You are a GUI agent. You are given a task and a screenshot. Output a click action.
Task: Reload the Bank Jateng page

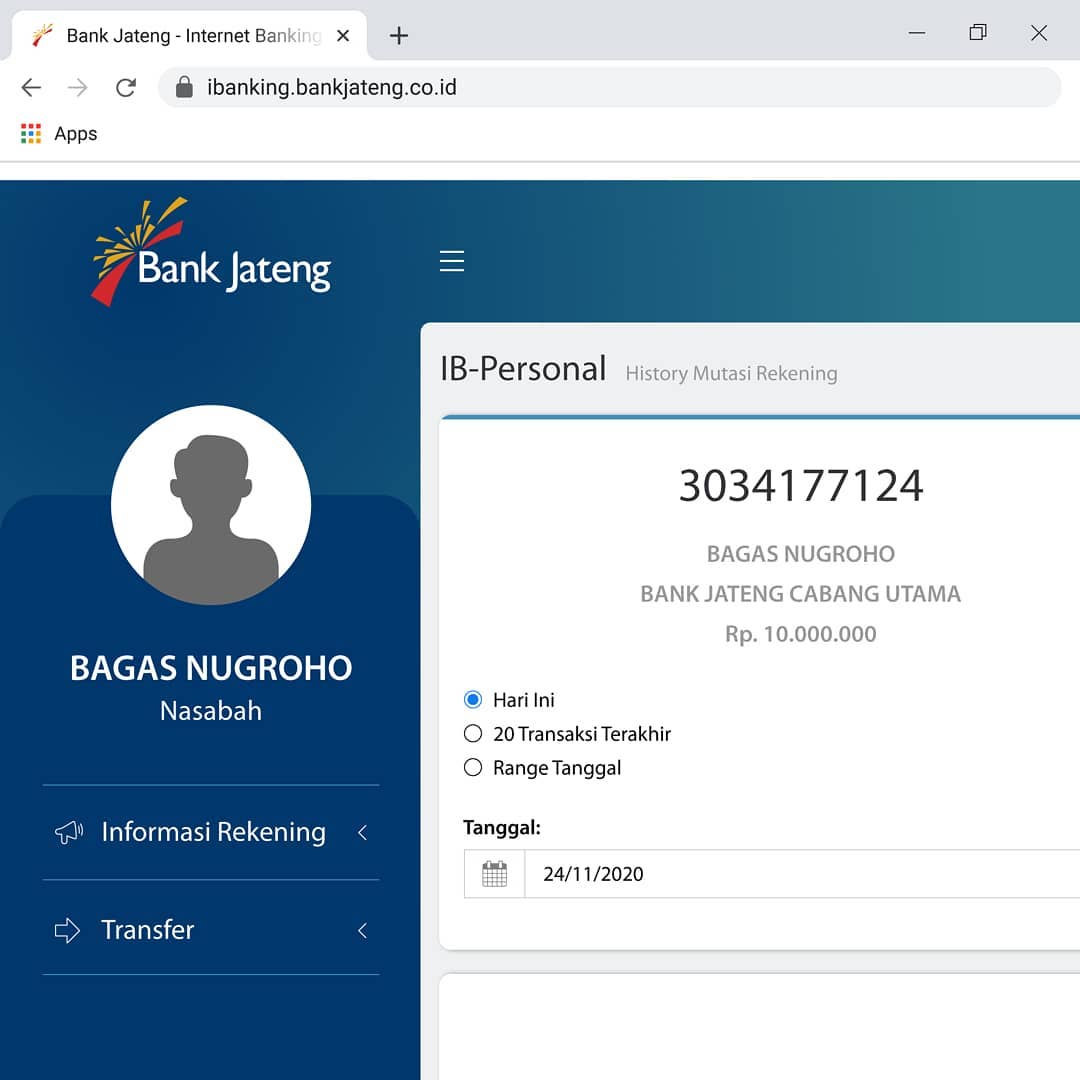click(x=125, y=87)
